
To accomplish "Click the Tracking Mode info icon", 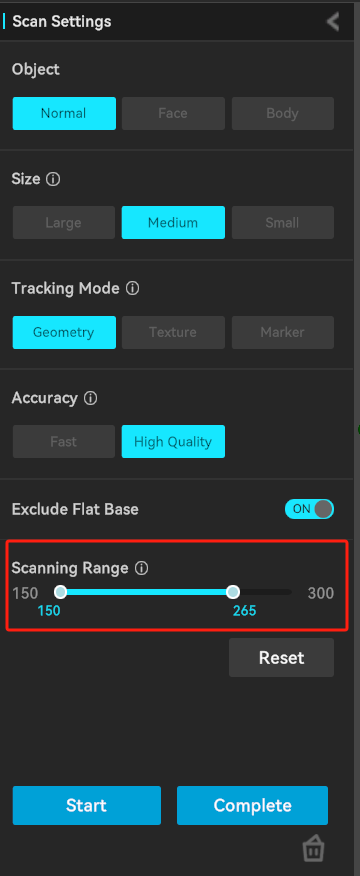I will pyautogui.click(x=132, y=289).
